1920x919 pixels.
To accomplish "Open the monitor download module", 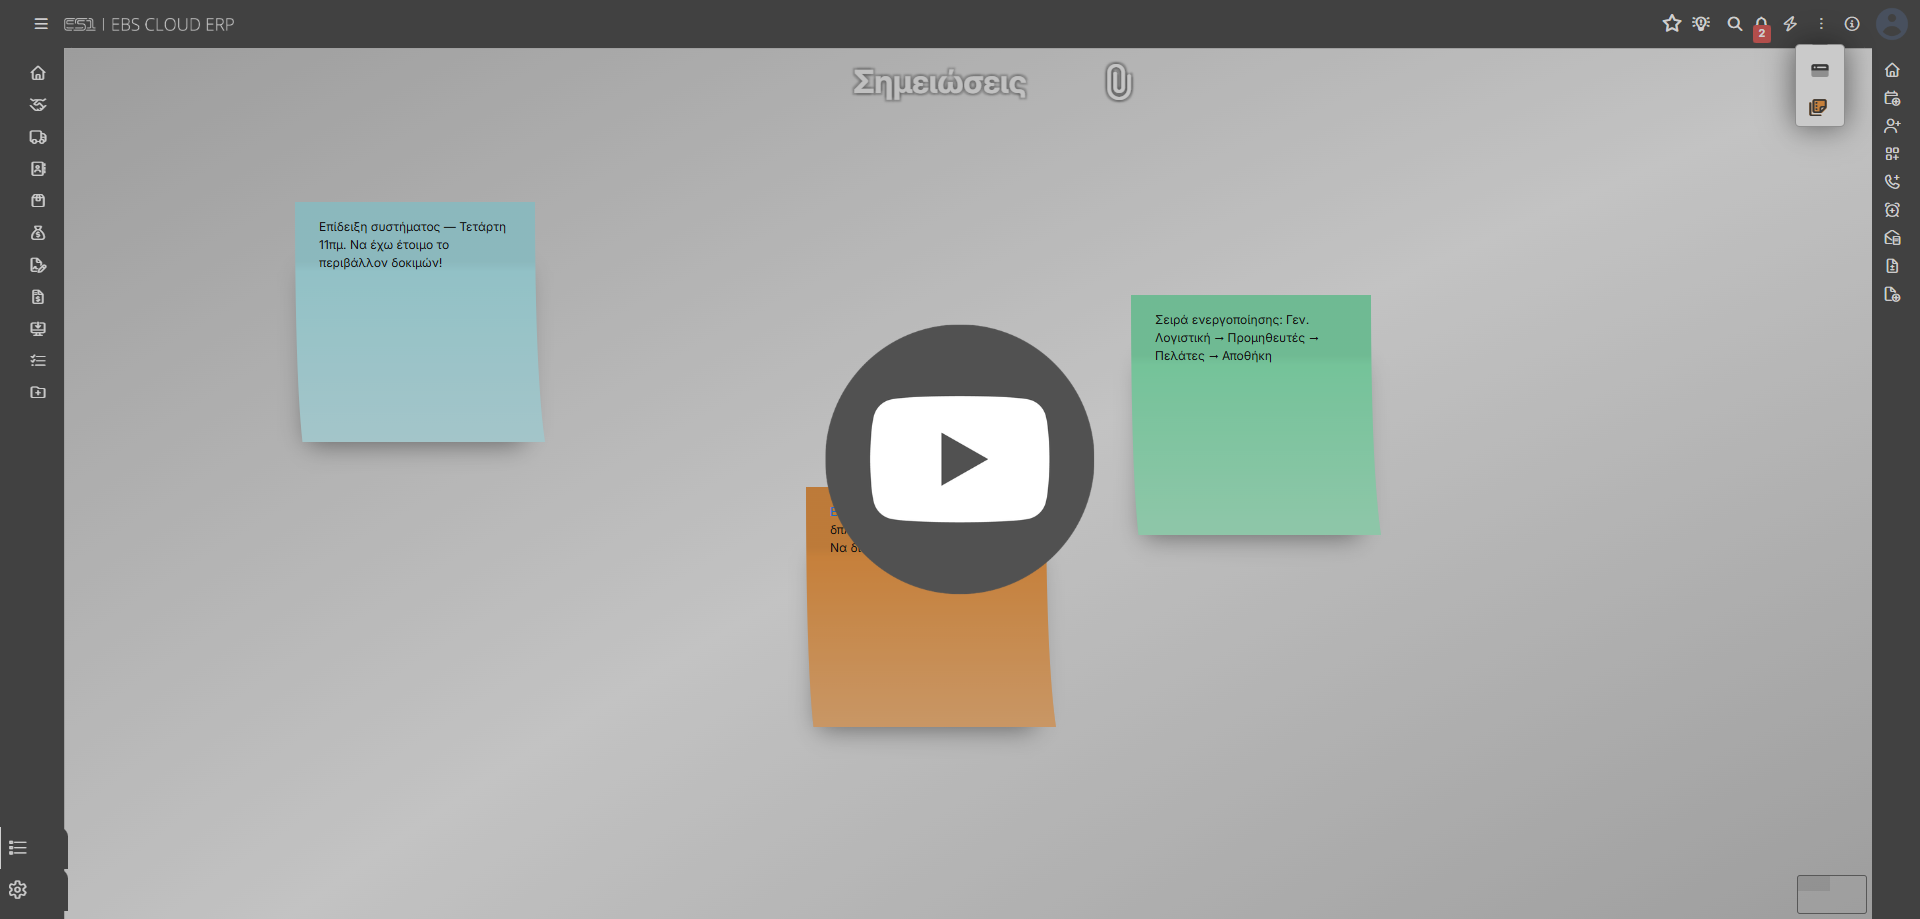I will pos(38,329).
